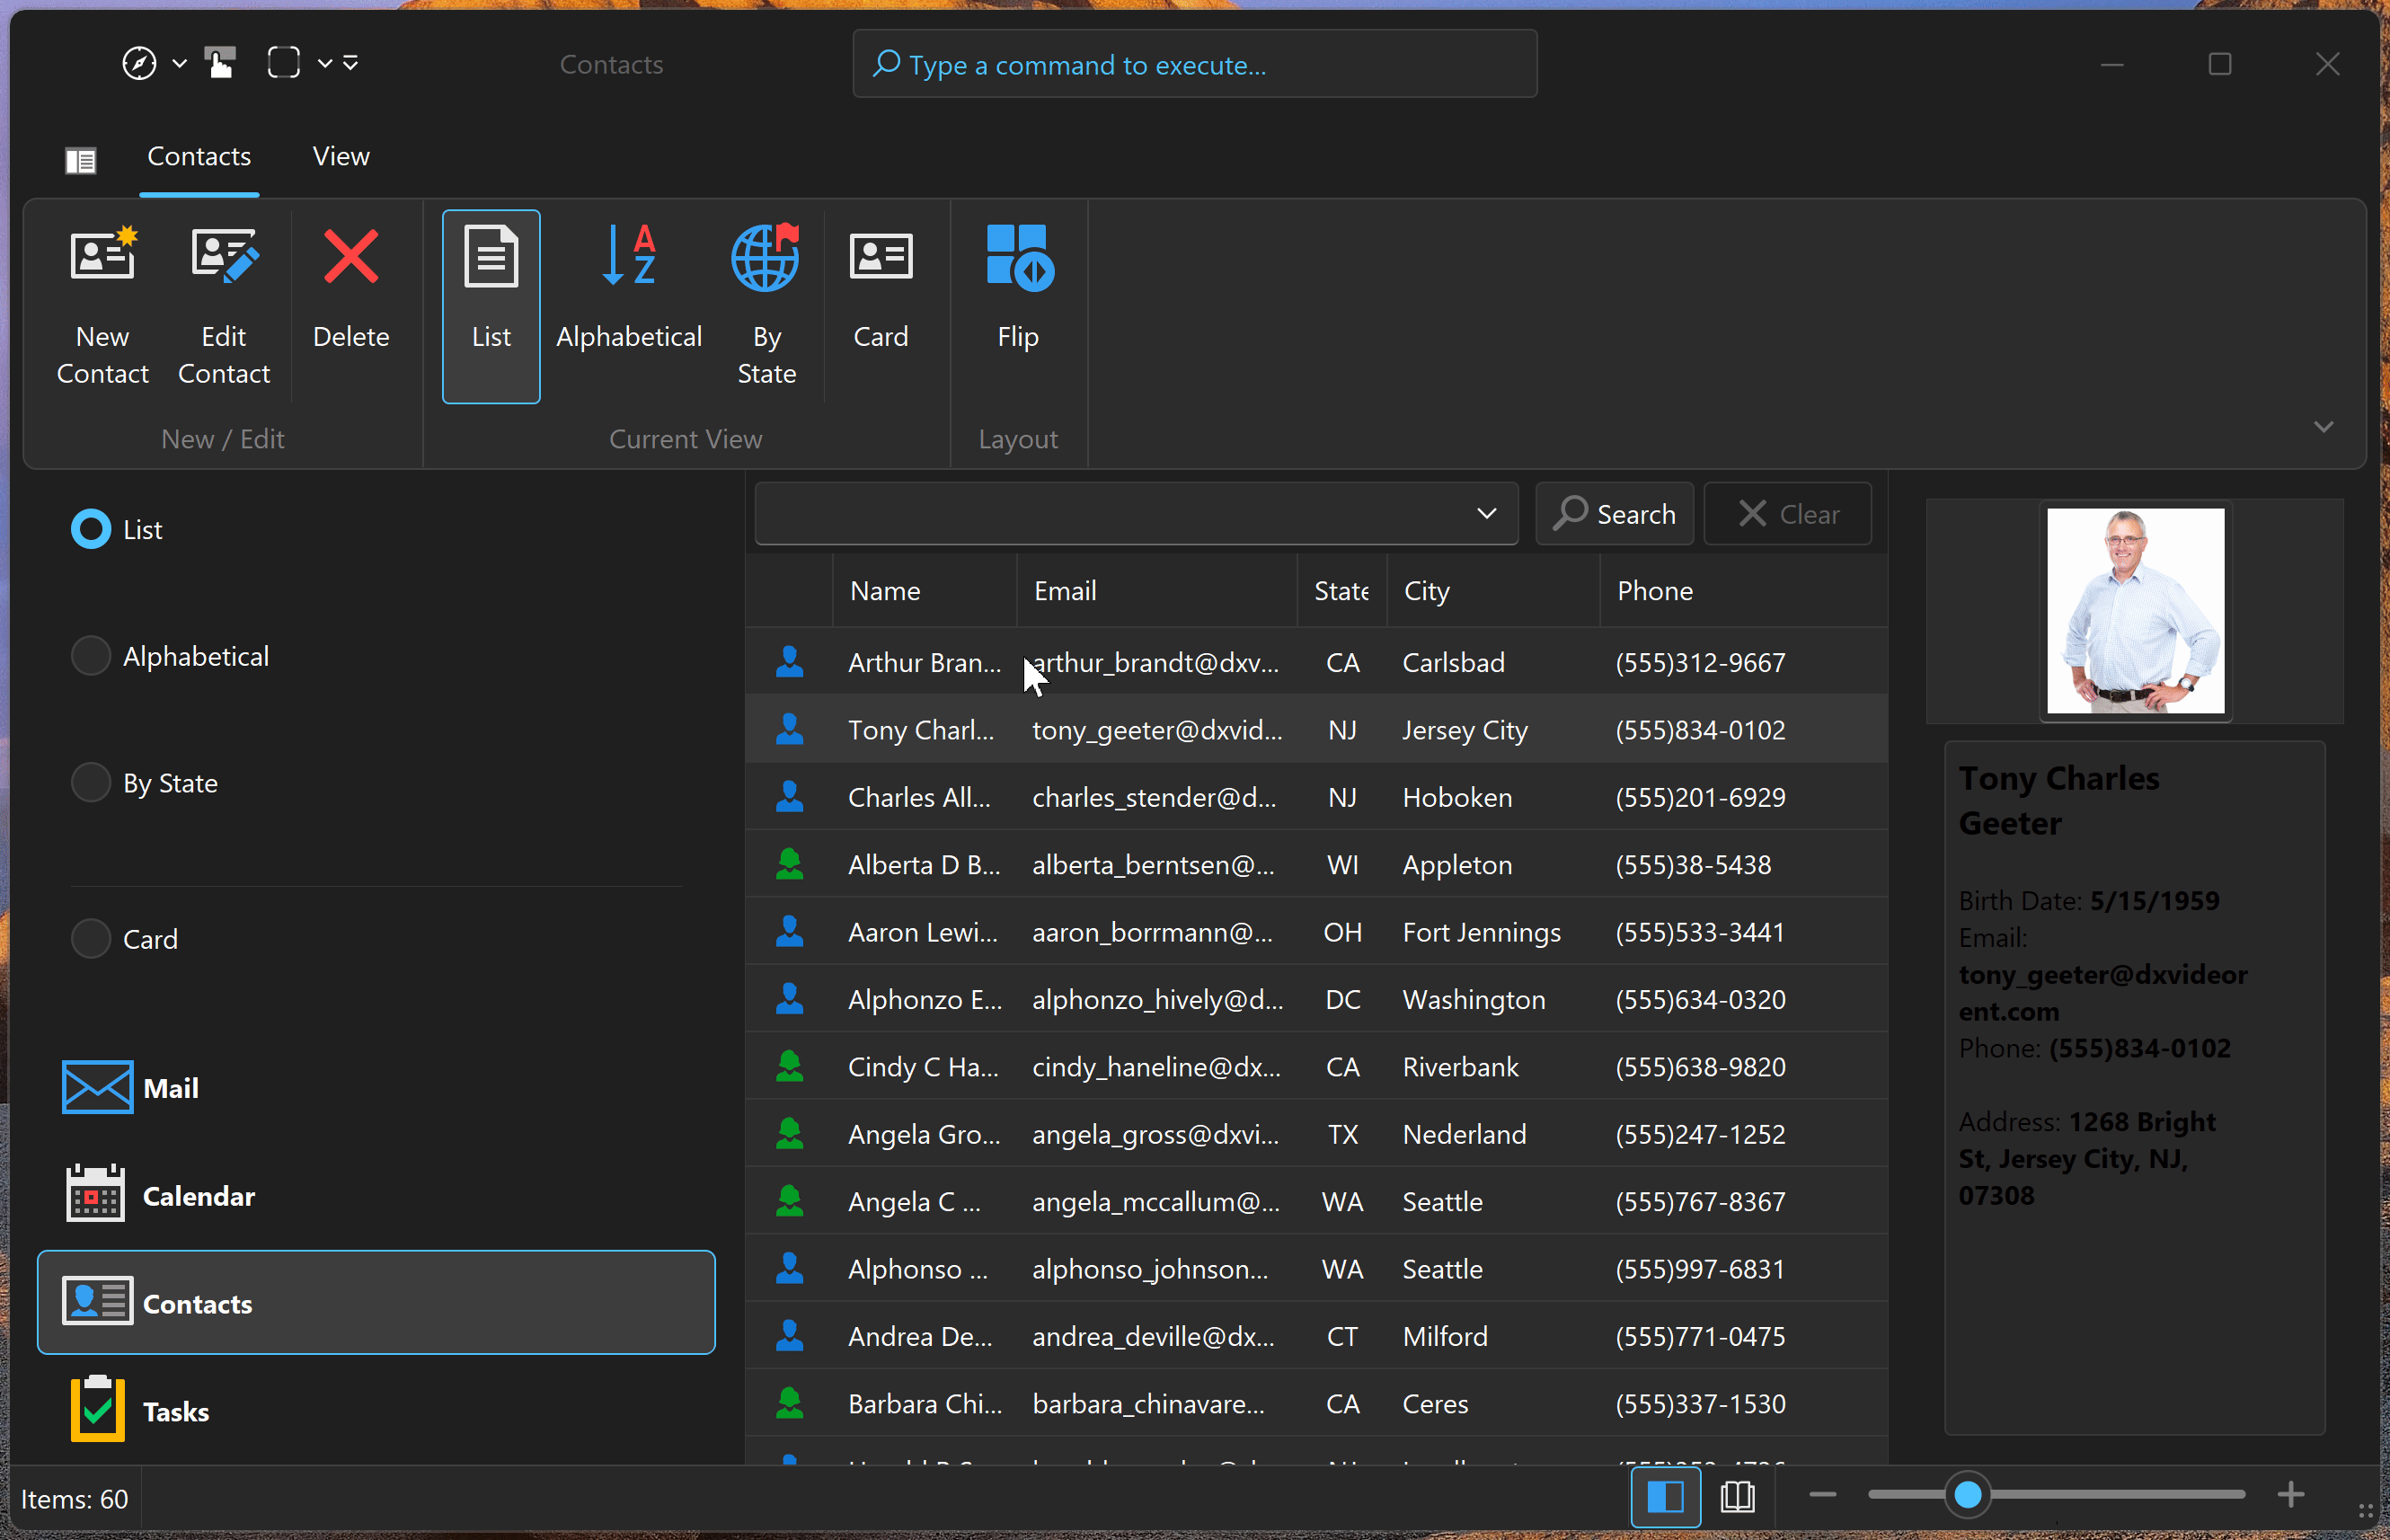2390x1540 pixels.
Task: Select the Alphabetical radio button
Action: 90,655
